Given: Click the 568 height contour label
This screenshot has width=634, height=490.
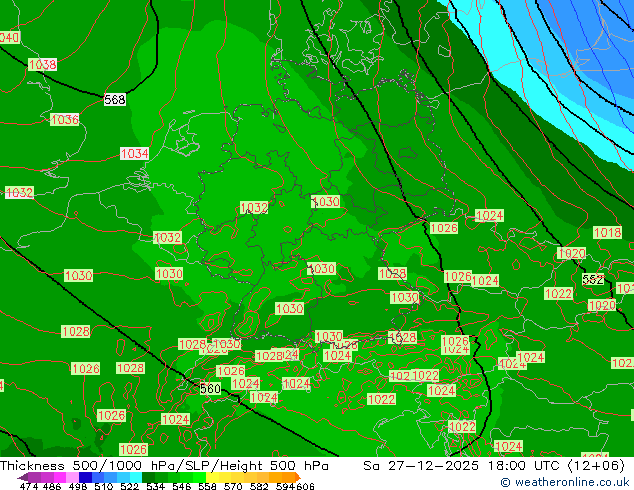Looking at the screenshot, I should pyautogui.click(x=115, y=99).
